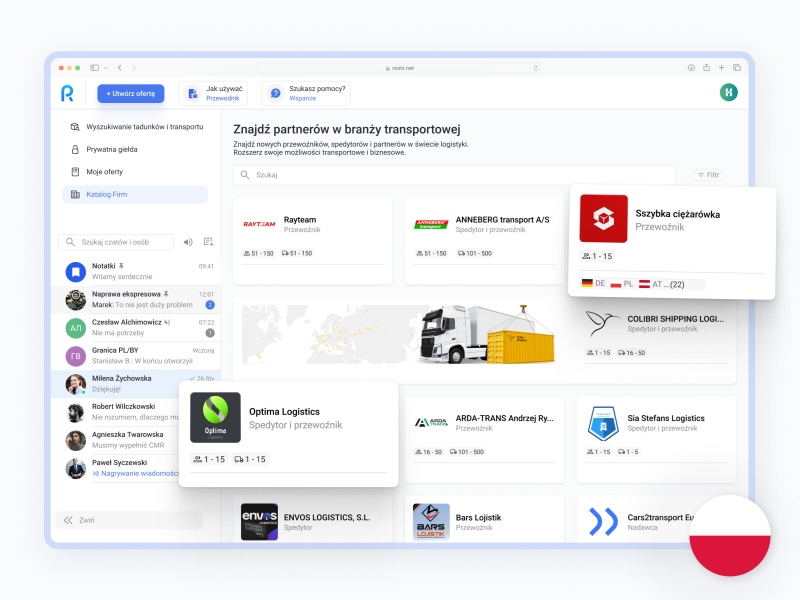Open the Sszybka ciężarówka card
Screen dimensions: 800x600
tap(672, 242)
